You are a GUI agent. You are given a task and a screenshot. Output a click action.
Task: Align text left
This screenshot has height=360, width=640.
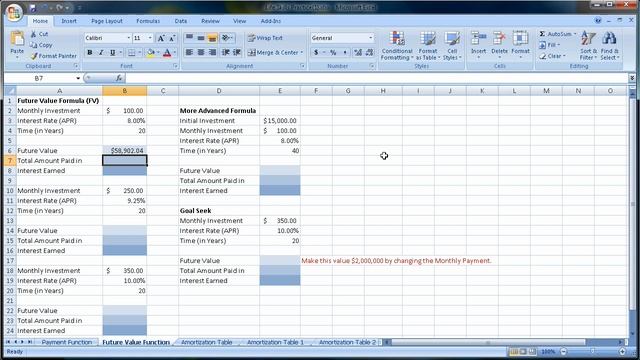[189, 53]
